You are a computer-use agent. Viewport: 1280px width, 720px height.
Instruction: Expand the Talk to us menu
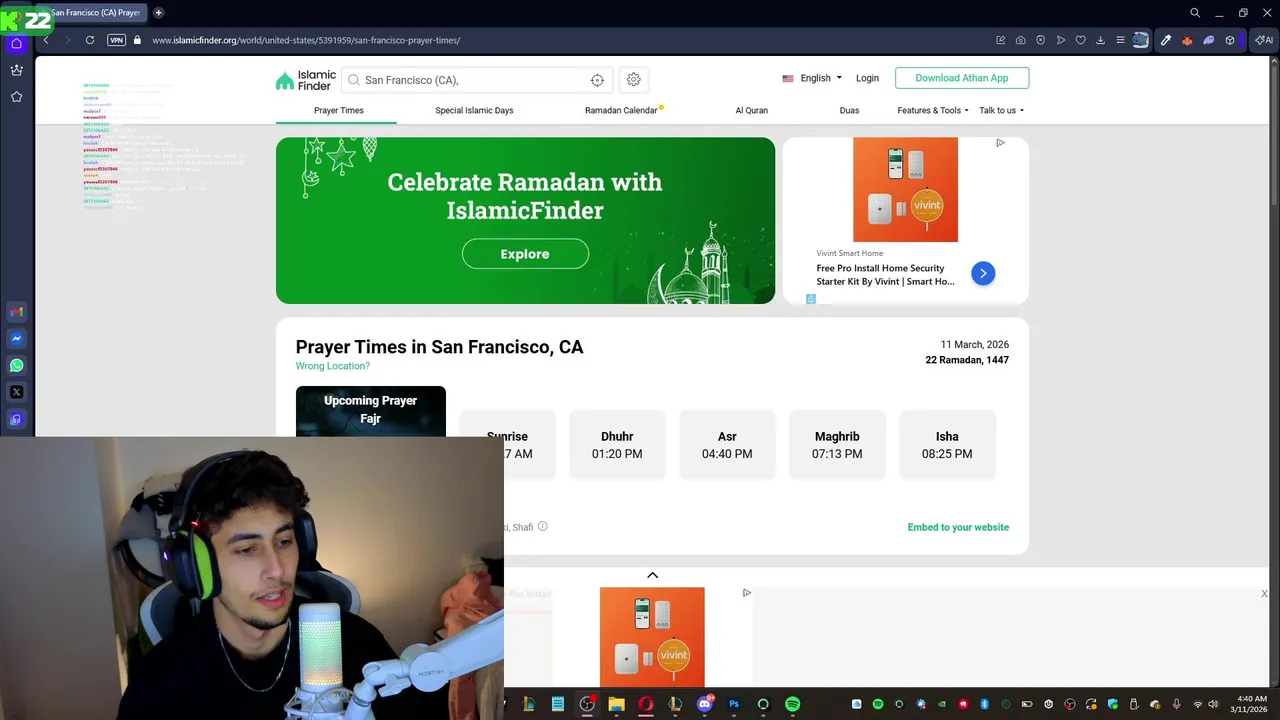pos(1001,110)
